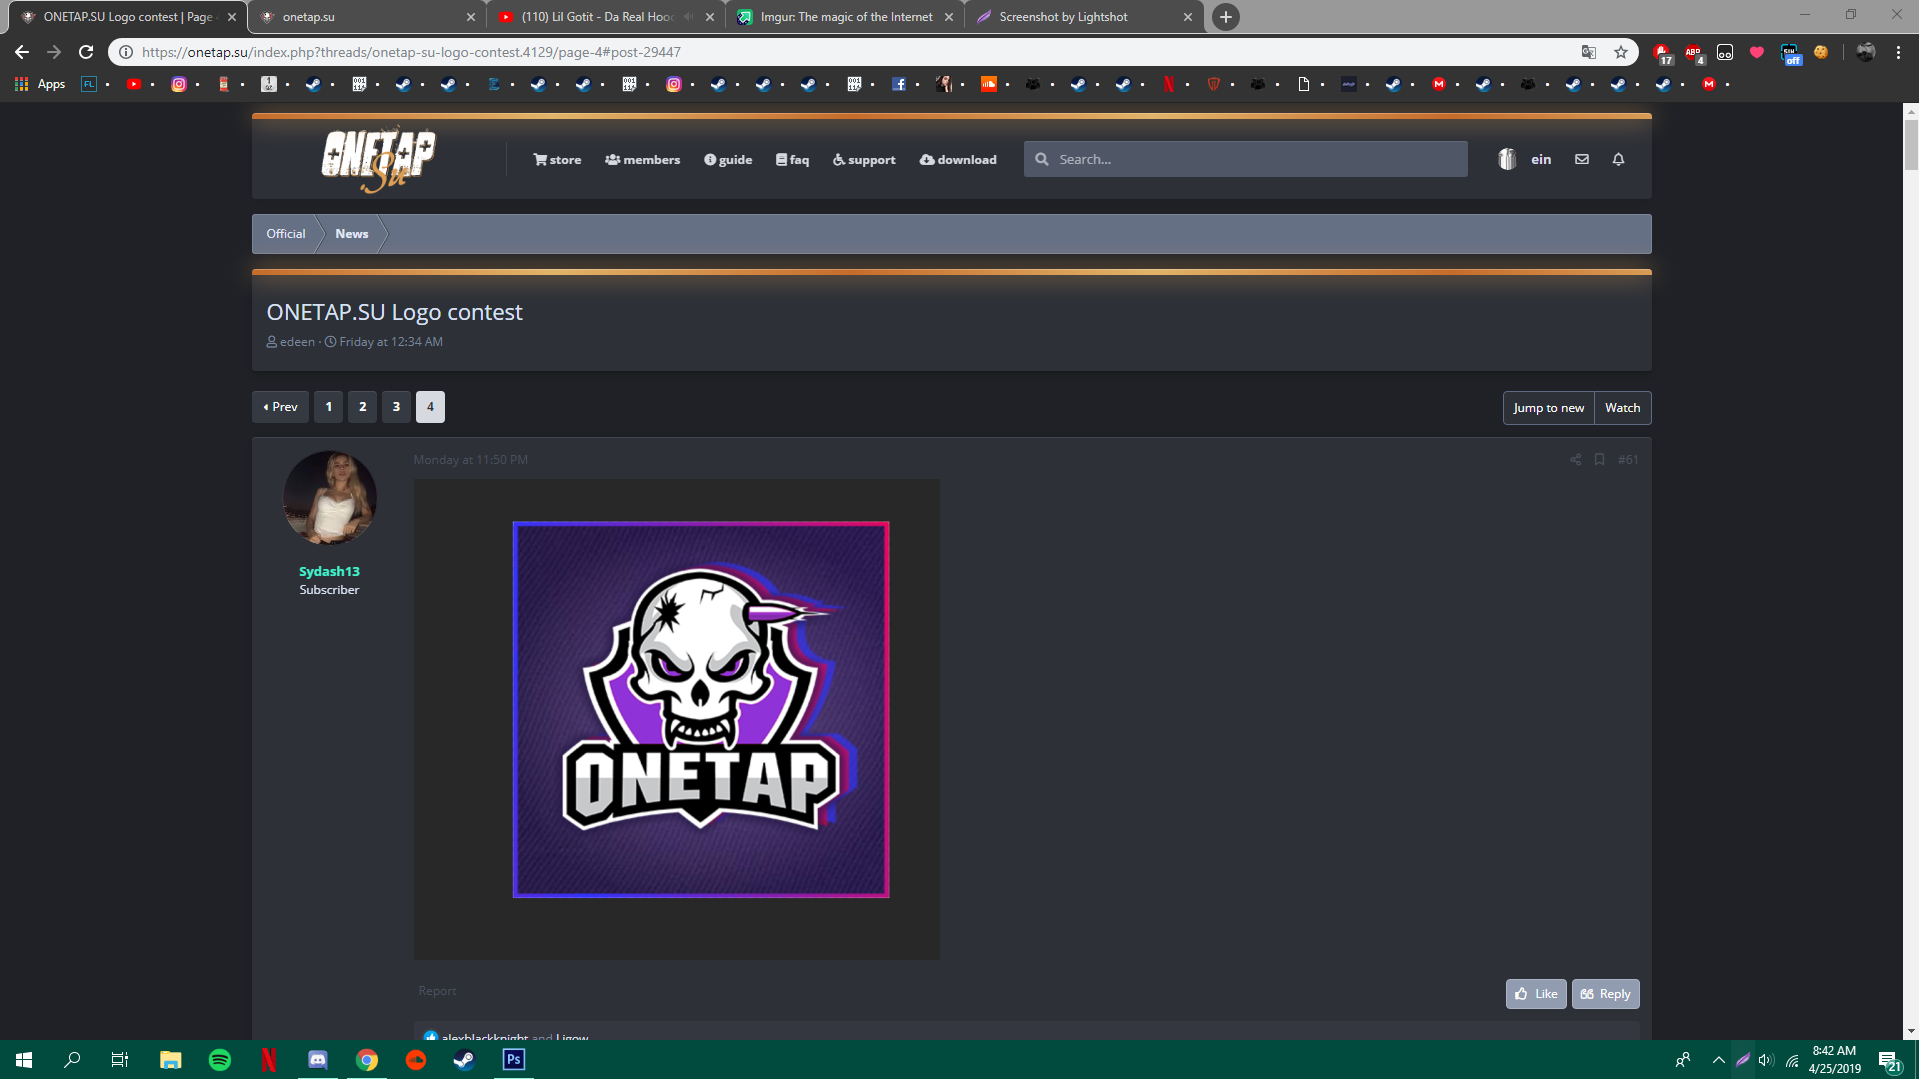Reply to Sydash13's post
This screenshot has width=1919, height=1079.
point(1605,994)
